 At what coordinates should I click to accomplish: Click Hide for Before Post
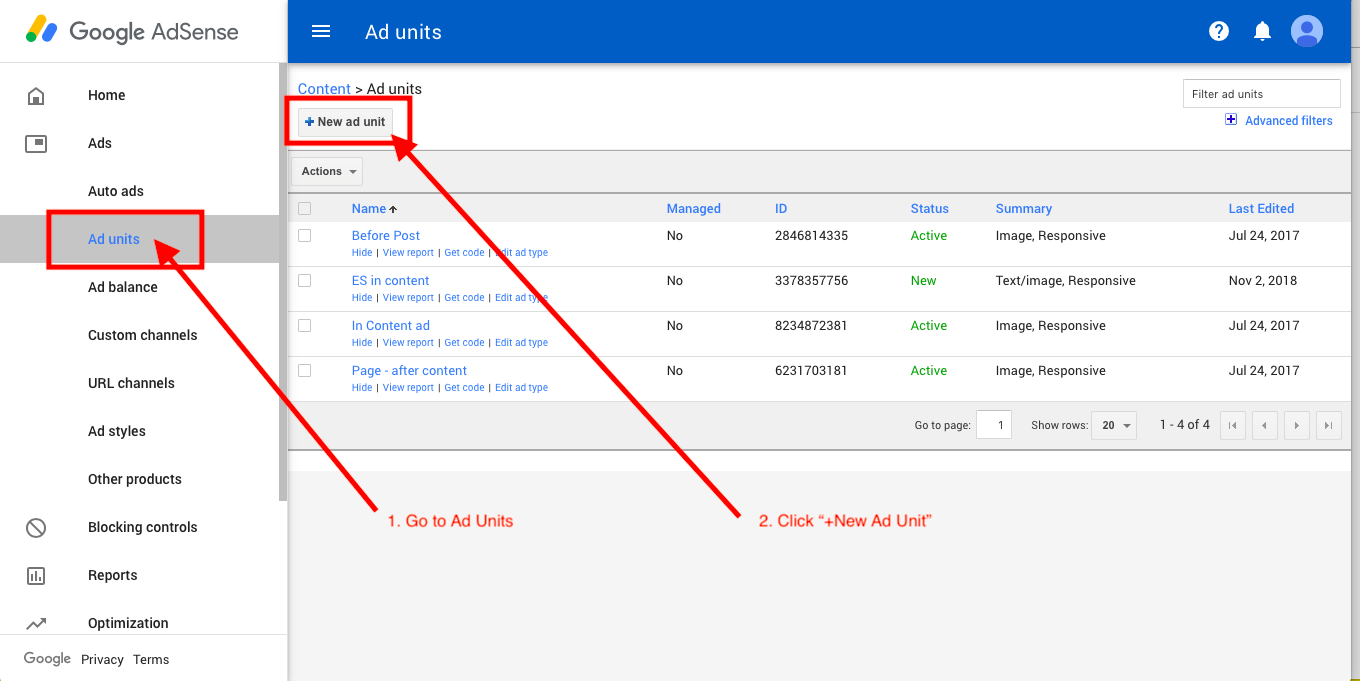tap(362, 253)
